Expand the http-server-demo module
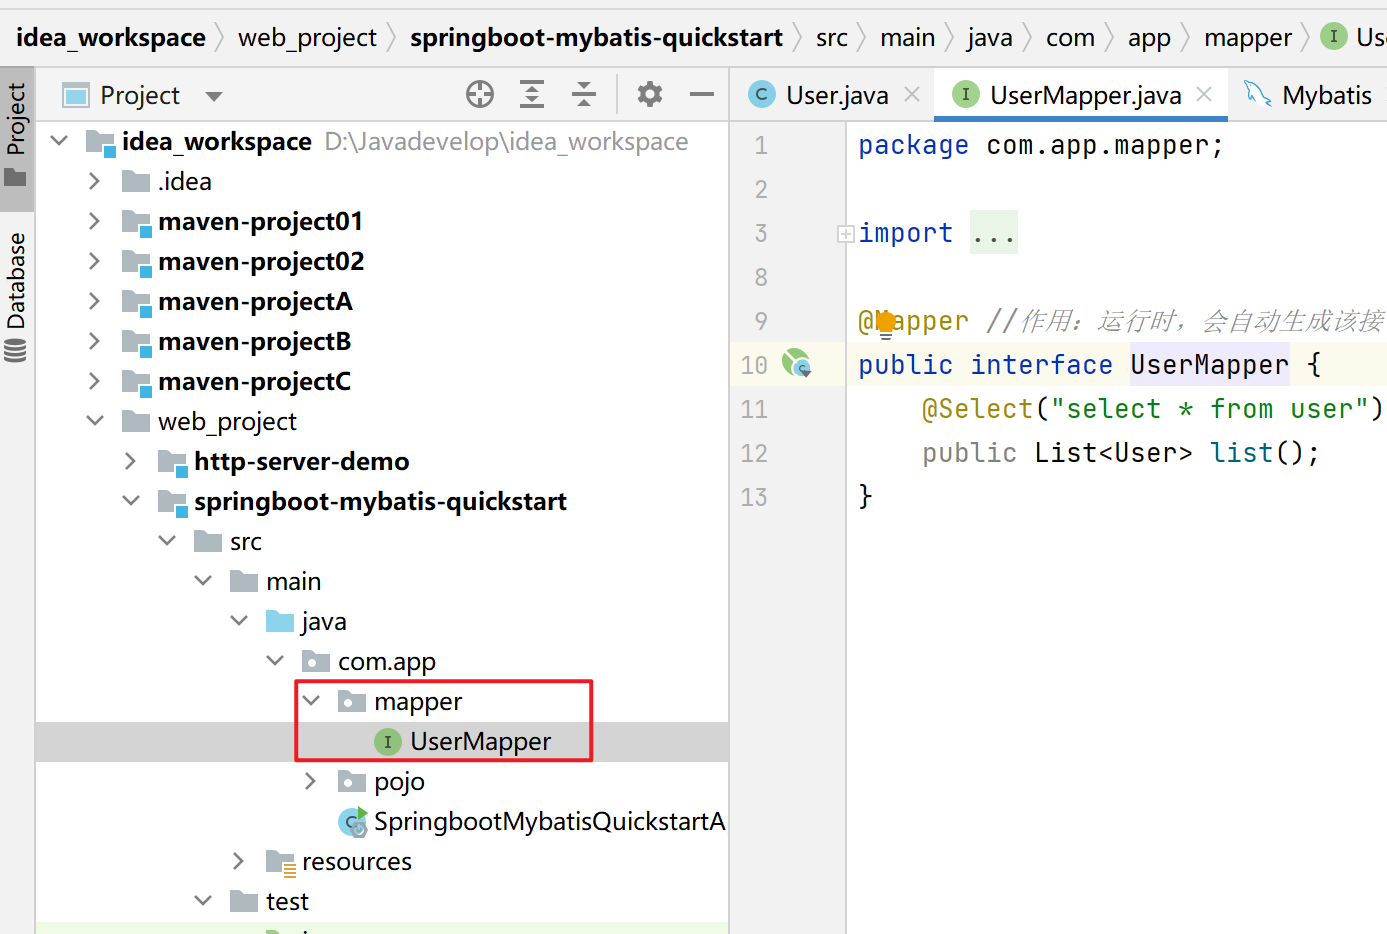This screenshot has height=934, width=1387. coord(130,461)
